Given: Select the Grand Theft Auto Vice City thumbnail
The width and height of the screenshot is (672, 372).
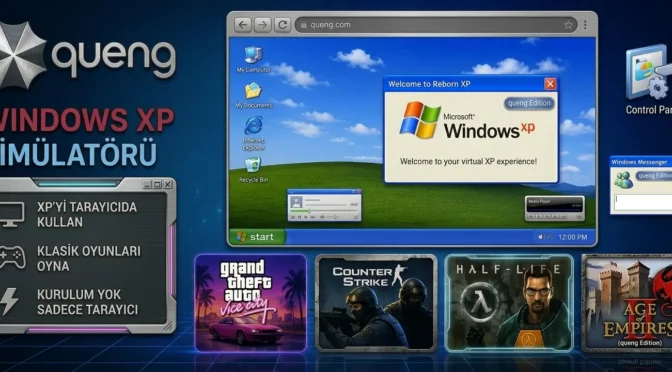Looking at the screenshot, I should (x=251, y=303).
